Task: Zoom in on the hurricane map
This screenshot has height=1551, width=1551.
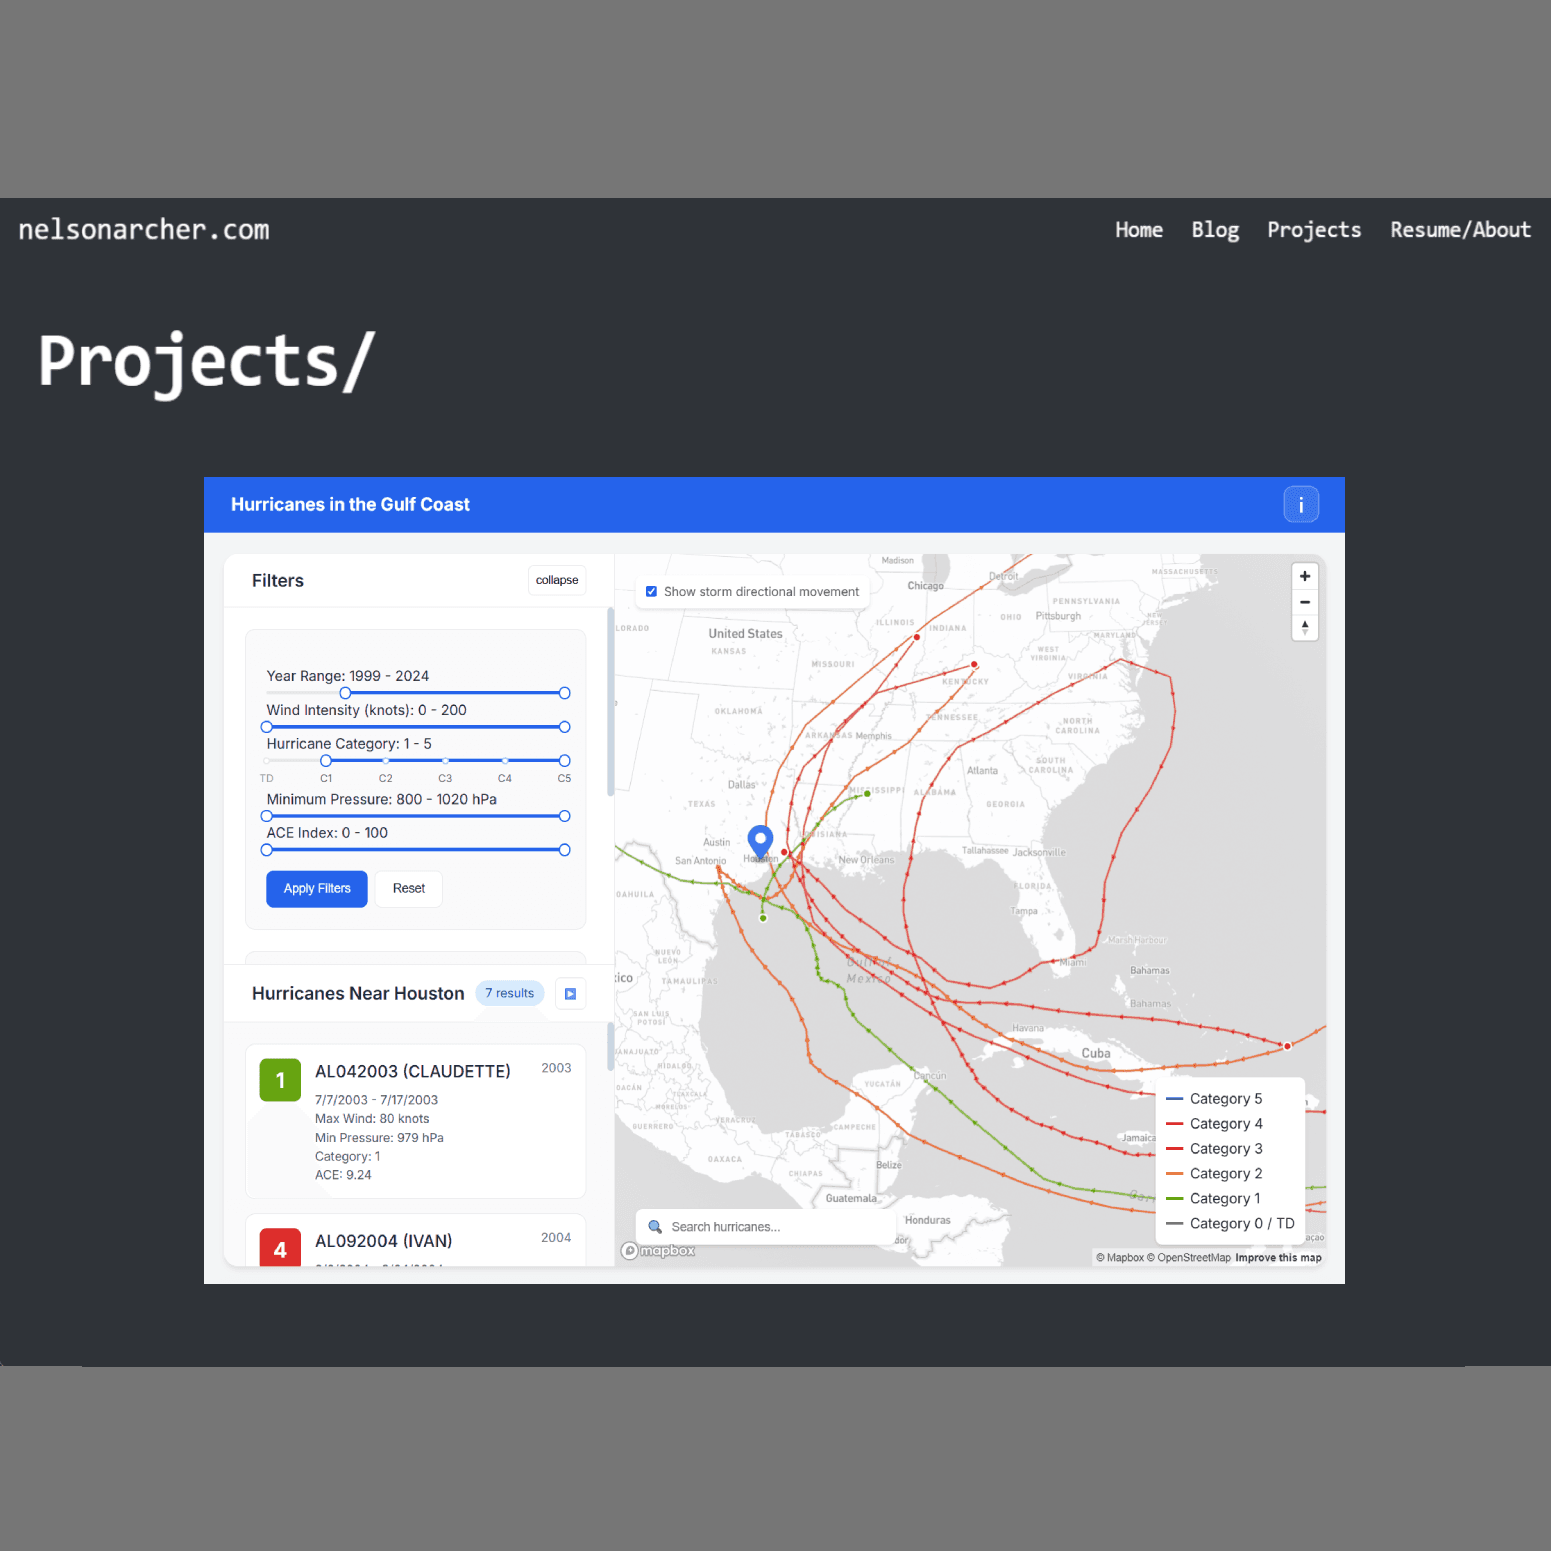Action: pos(1304,576)
